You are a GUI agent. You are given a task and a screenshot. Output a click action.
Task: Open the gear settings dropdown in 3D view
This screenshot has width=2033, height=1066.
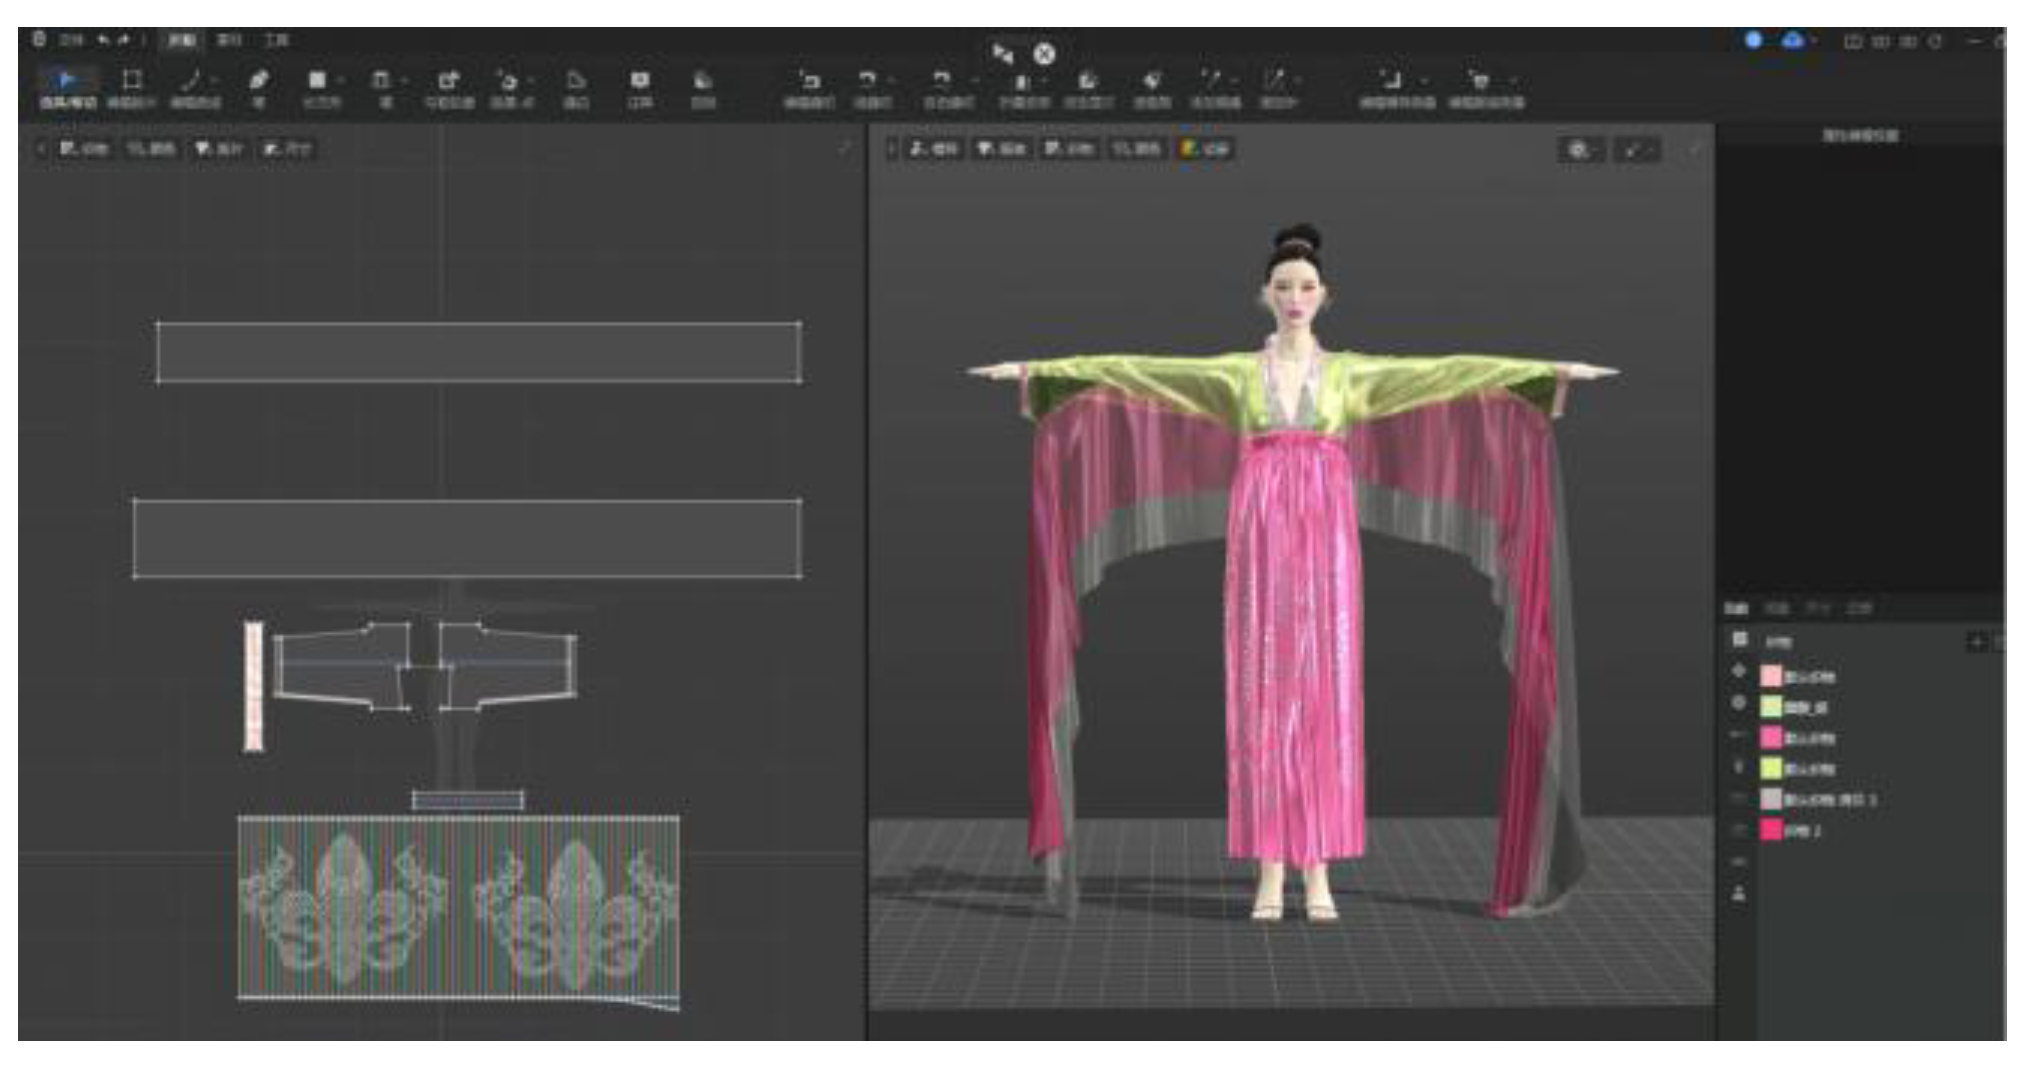1581,150
